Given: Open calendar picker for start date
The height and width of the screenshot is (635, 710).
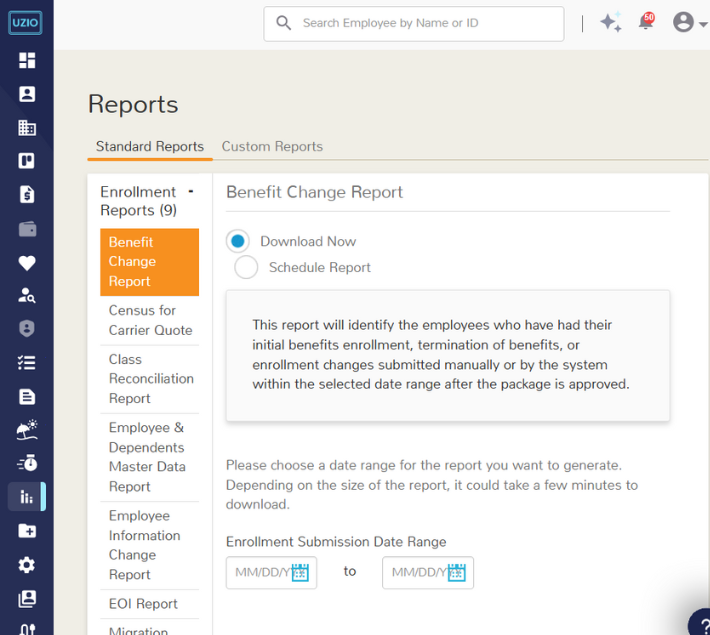Looking at the screenshot, I should 300,572.
